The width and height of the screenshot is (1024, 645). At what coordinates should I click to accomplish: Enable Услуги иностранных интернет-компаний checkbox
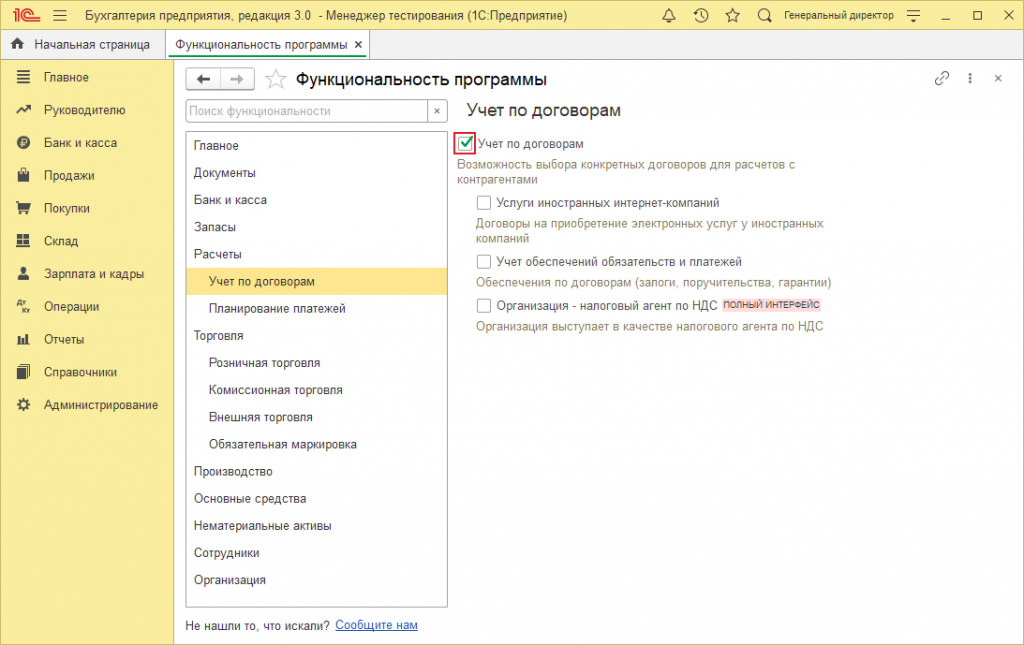pos(483,202)
